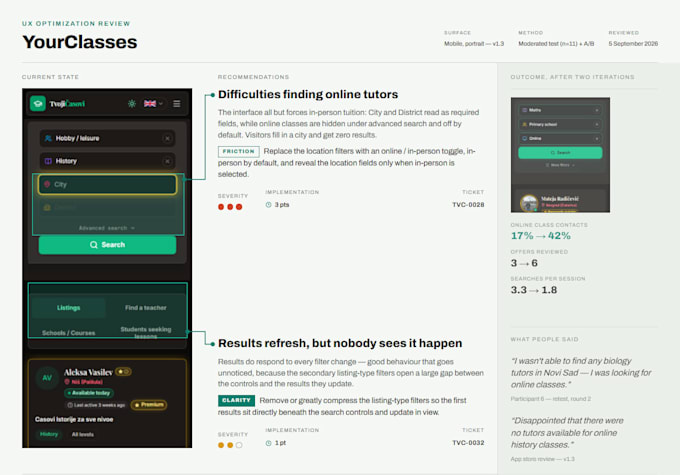Select the Schools / Courses tab
Viewport: 680px width, 475px height.
[x=69, y=333]
